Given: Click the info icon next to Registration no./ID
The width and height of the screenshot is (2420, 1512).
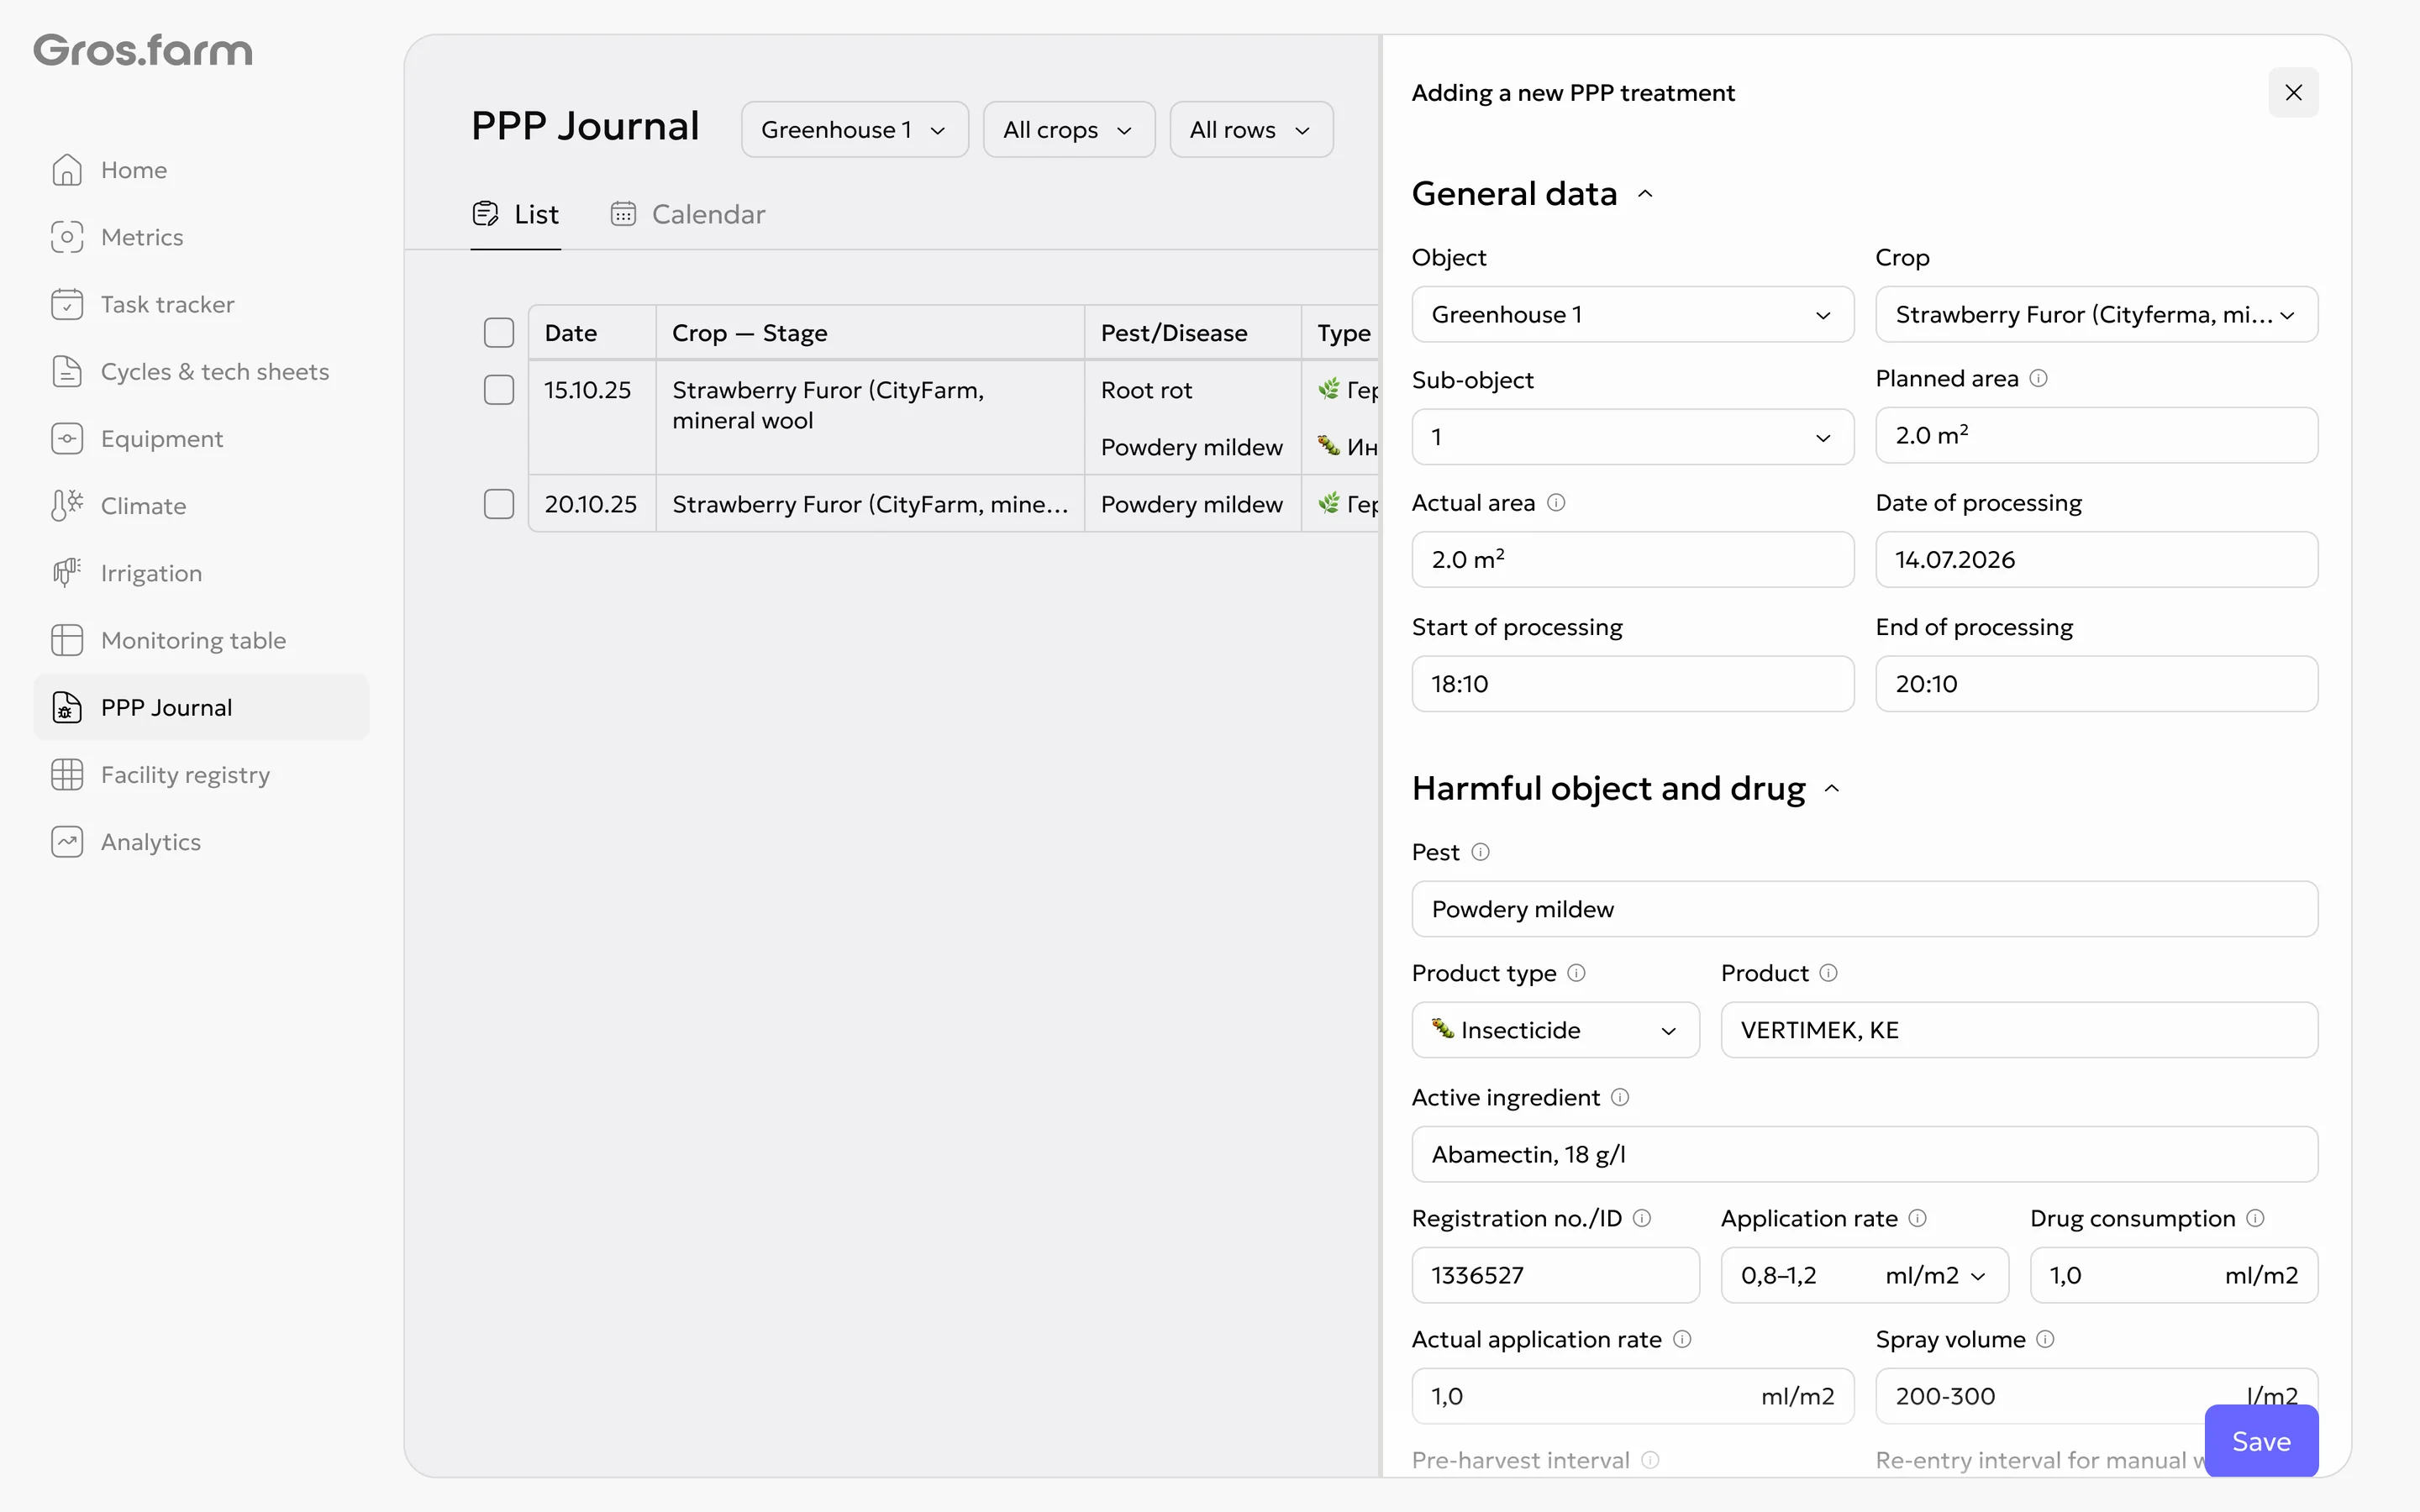Looking at the screenshot, I should [x=1642, y=1218].
